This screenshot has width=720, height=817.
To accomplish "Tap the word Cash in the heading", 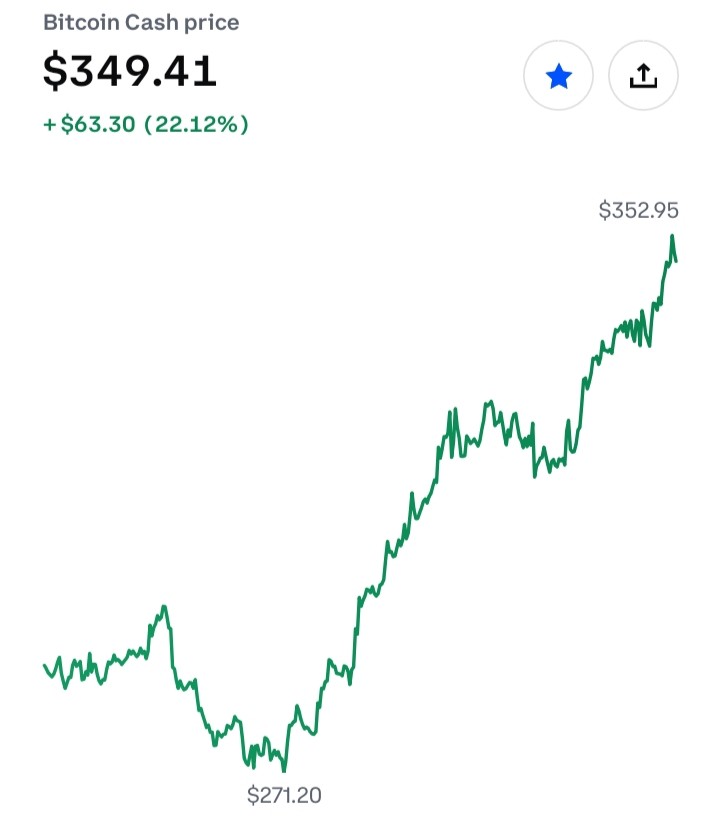I will [152, 22].
